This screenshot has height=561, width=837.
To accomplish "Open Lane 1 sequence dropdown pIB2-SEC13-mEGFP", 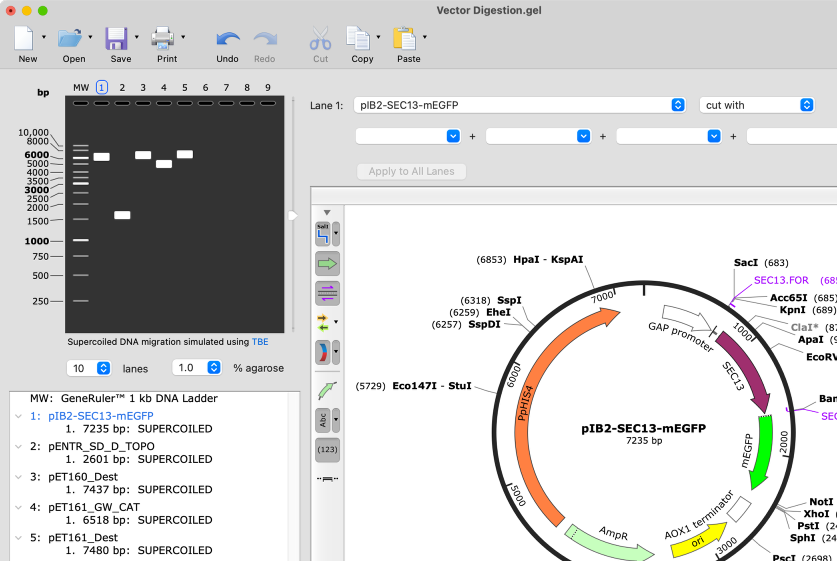I will tap(519, 105).
